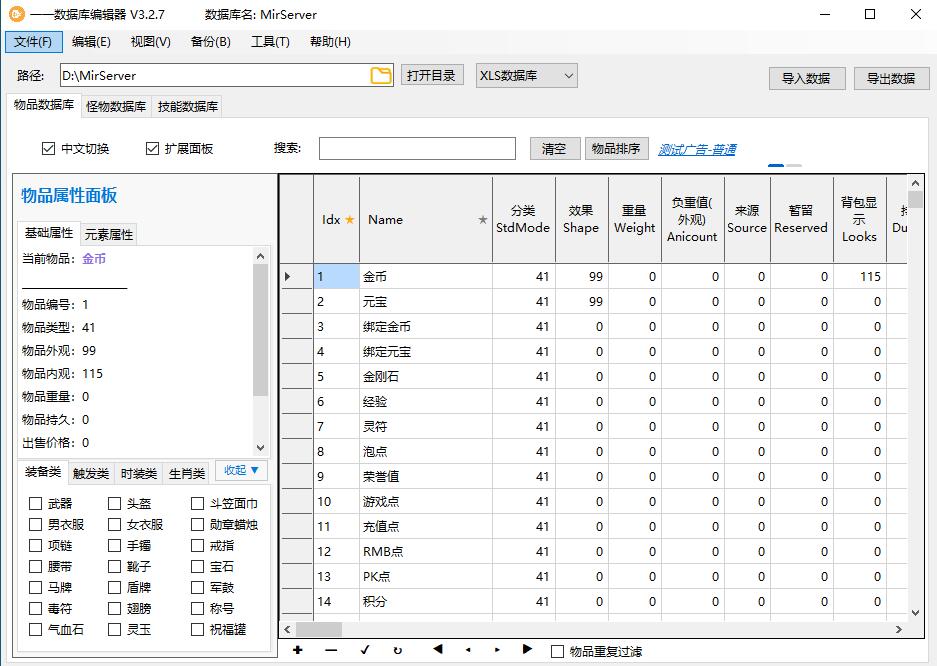
Task: Click the 分类 StdMode column header
Action: pos(523,219)
